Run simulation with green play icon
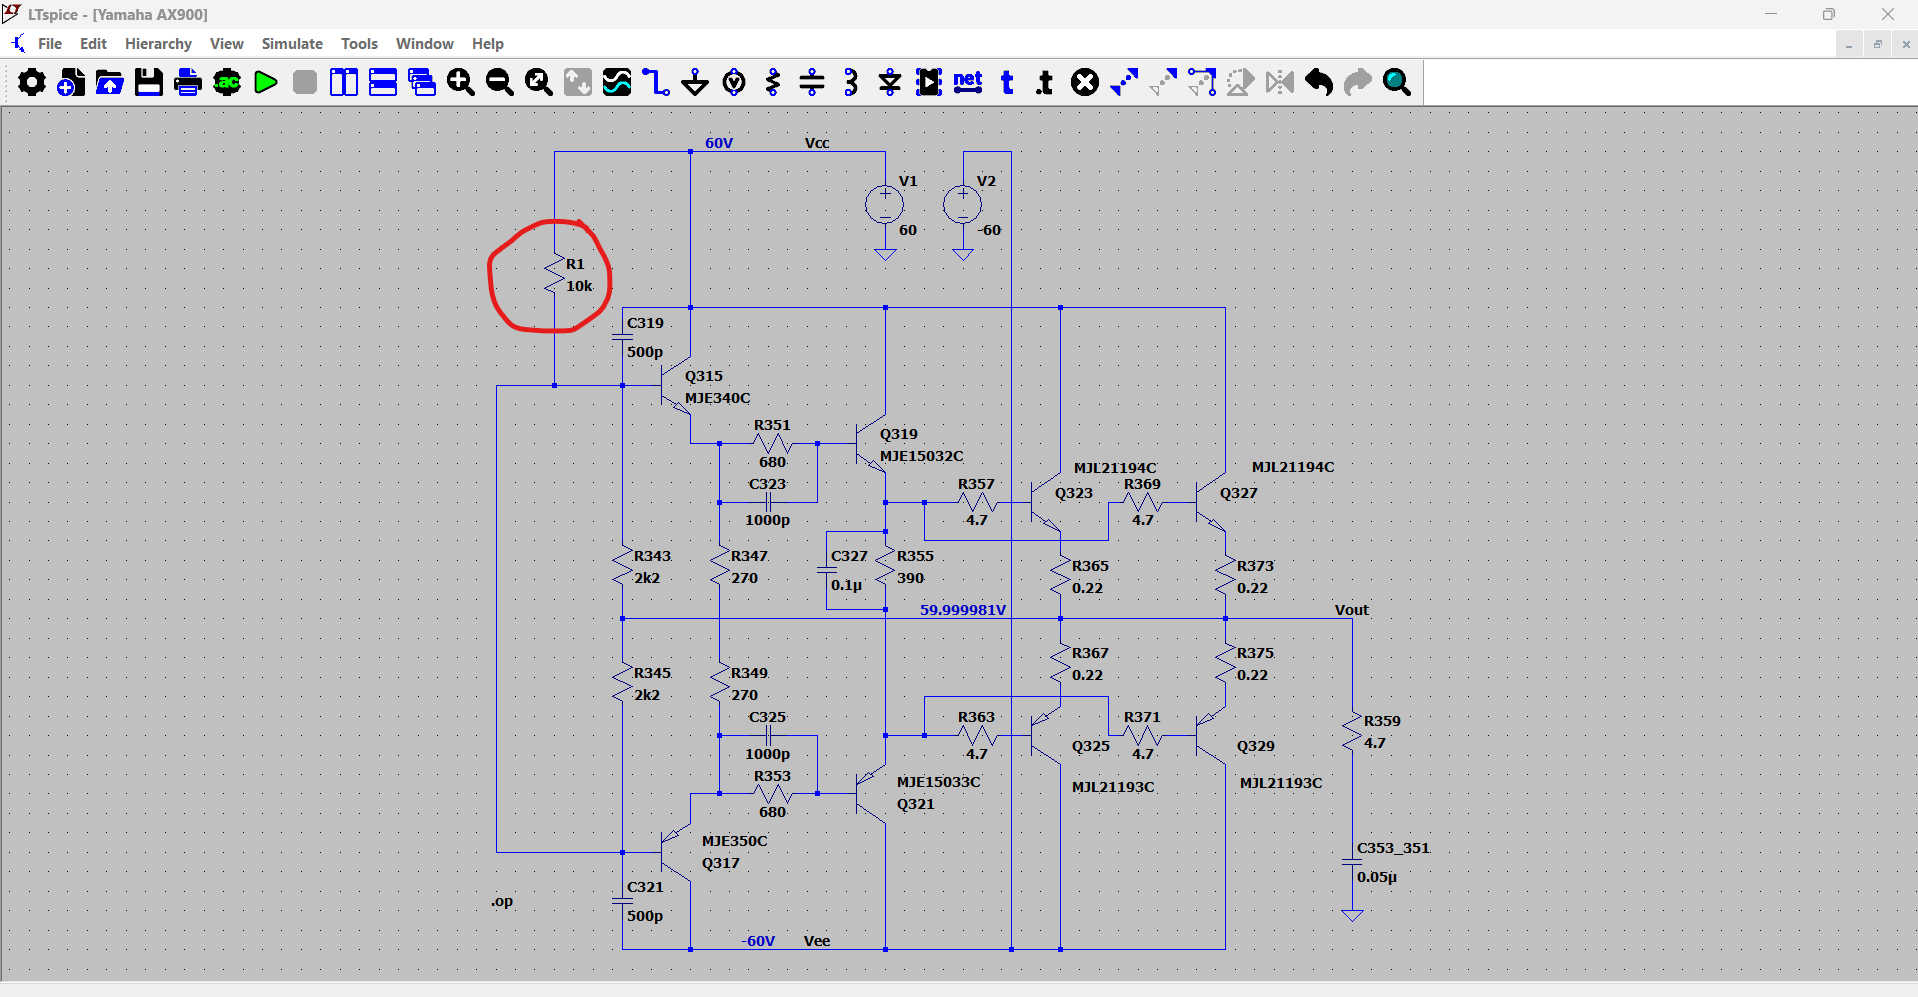 [x=266, y=82]
